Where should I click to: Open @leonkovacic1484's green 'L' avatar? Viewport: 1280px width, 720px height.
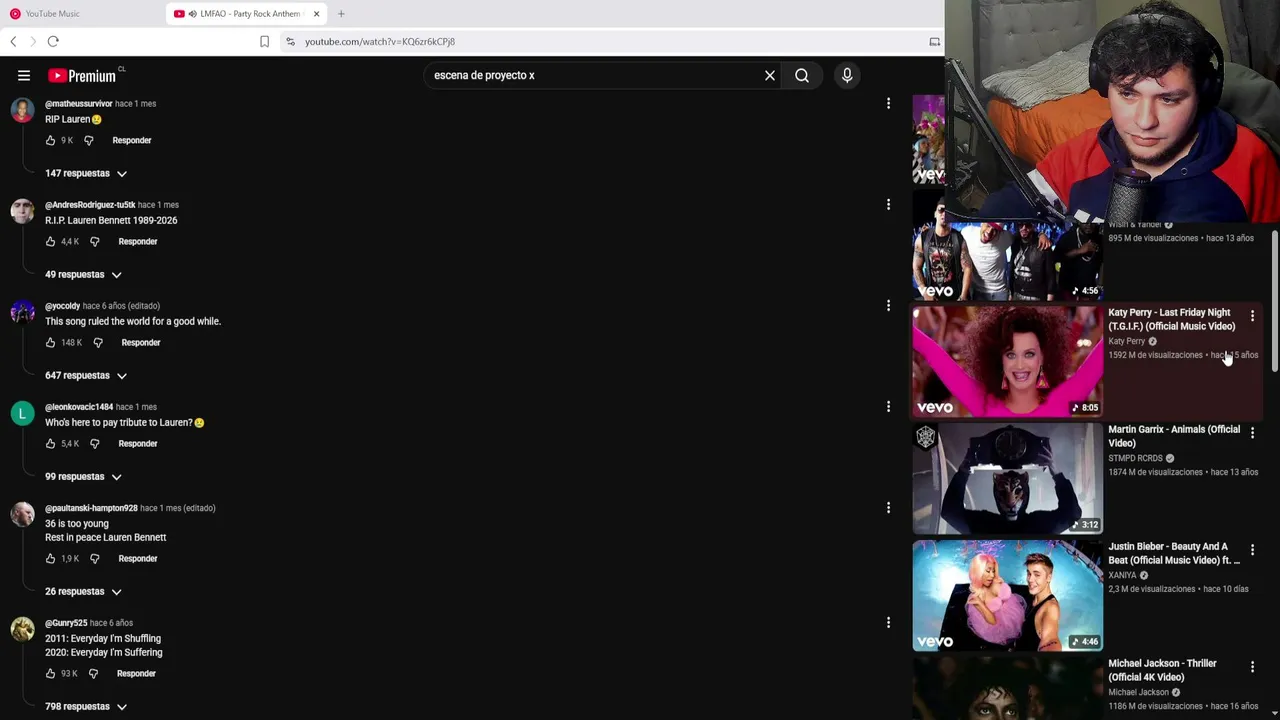click(x=22, y=412)
